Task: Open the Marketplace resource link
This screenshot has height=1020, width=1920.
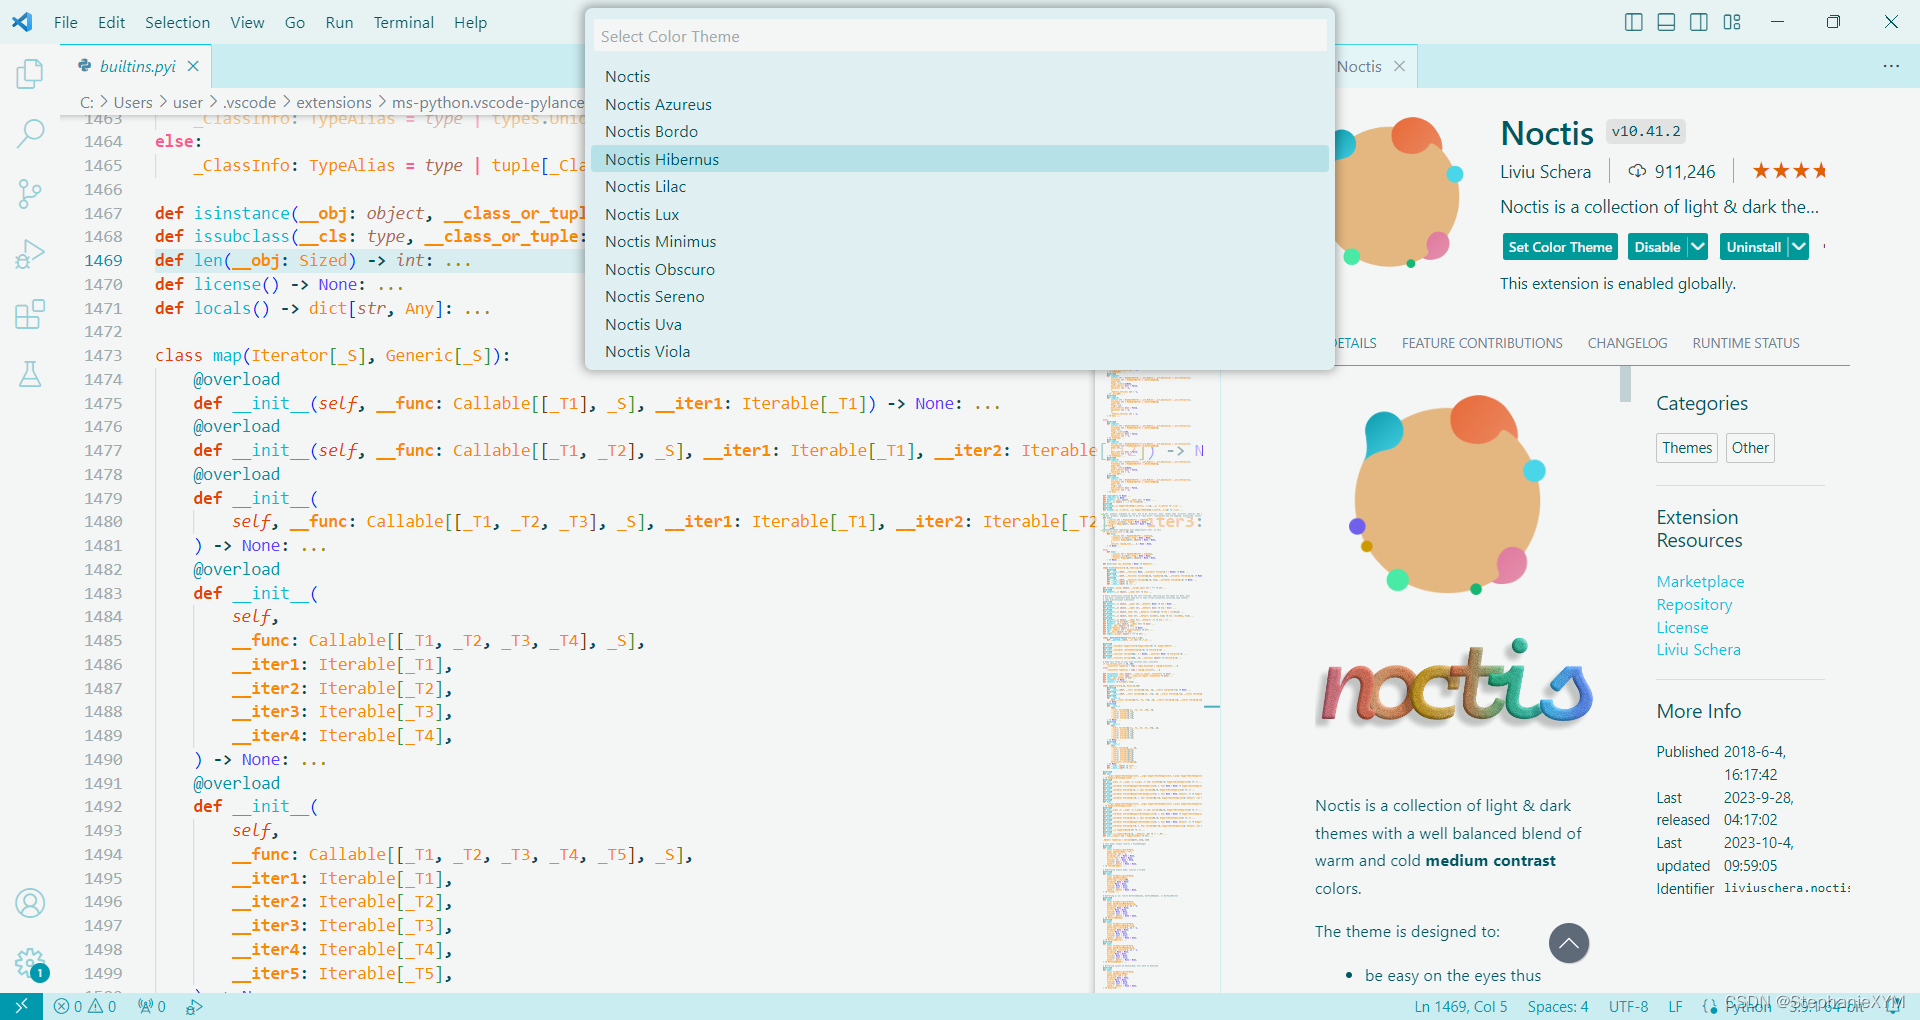Action: [1700, 582]
